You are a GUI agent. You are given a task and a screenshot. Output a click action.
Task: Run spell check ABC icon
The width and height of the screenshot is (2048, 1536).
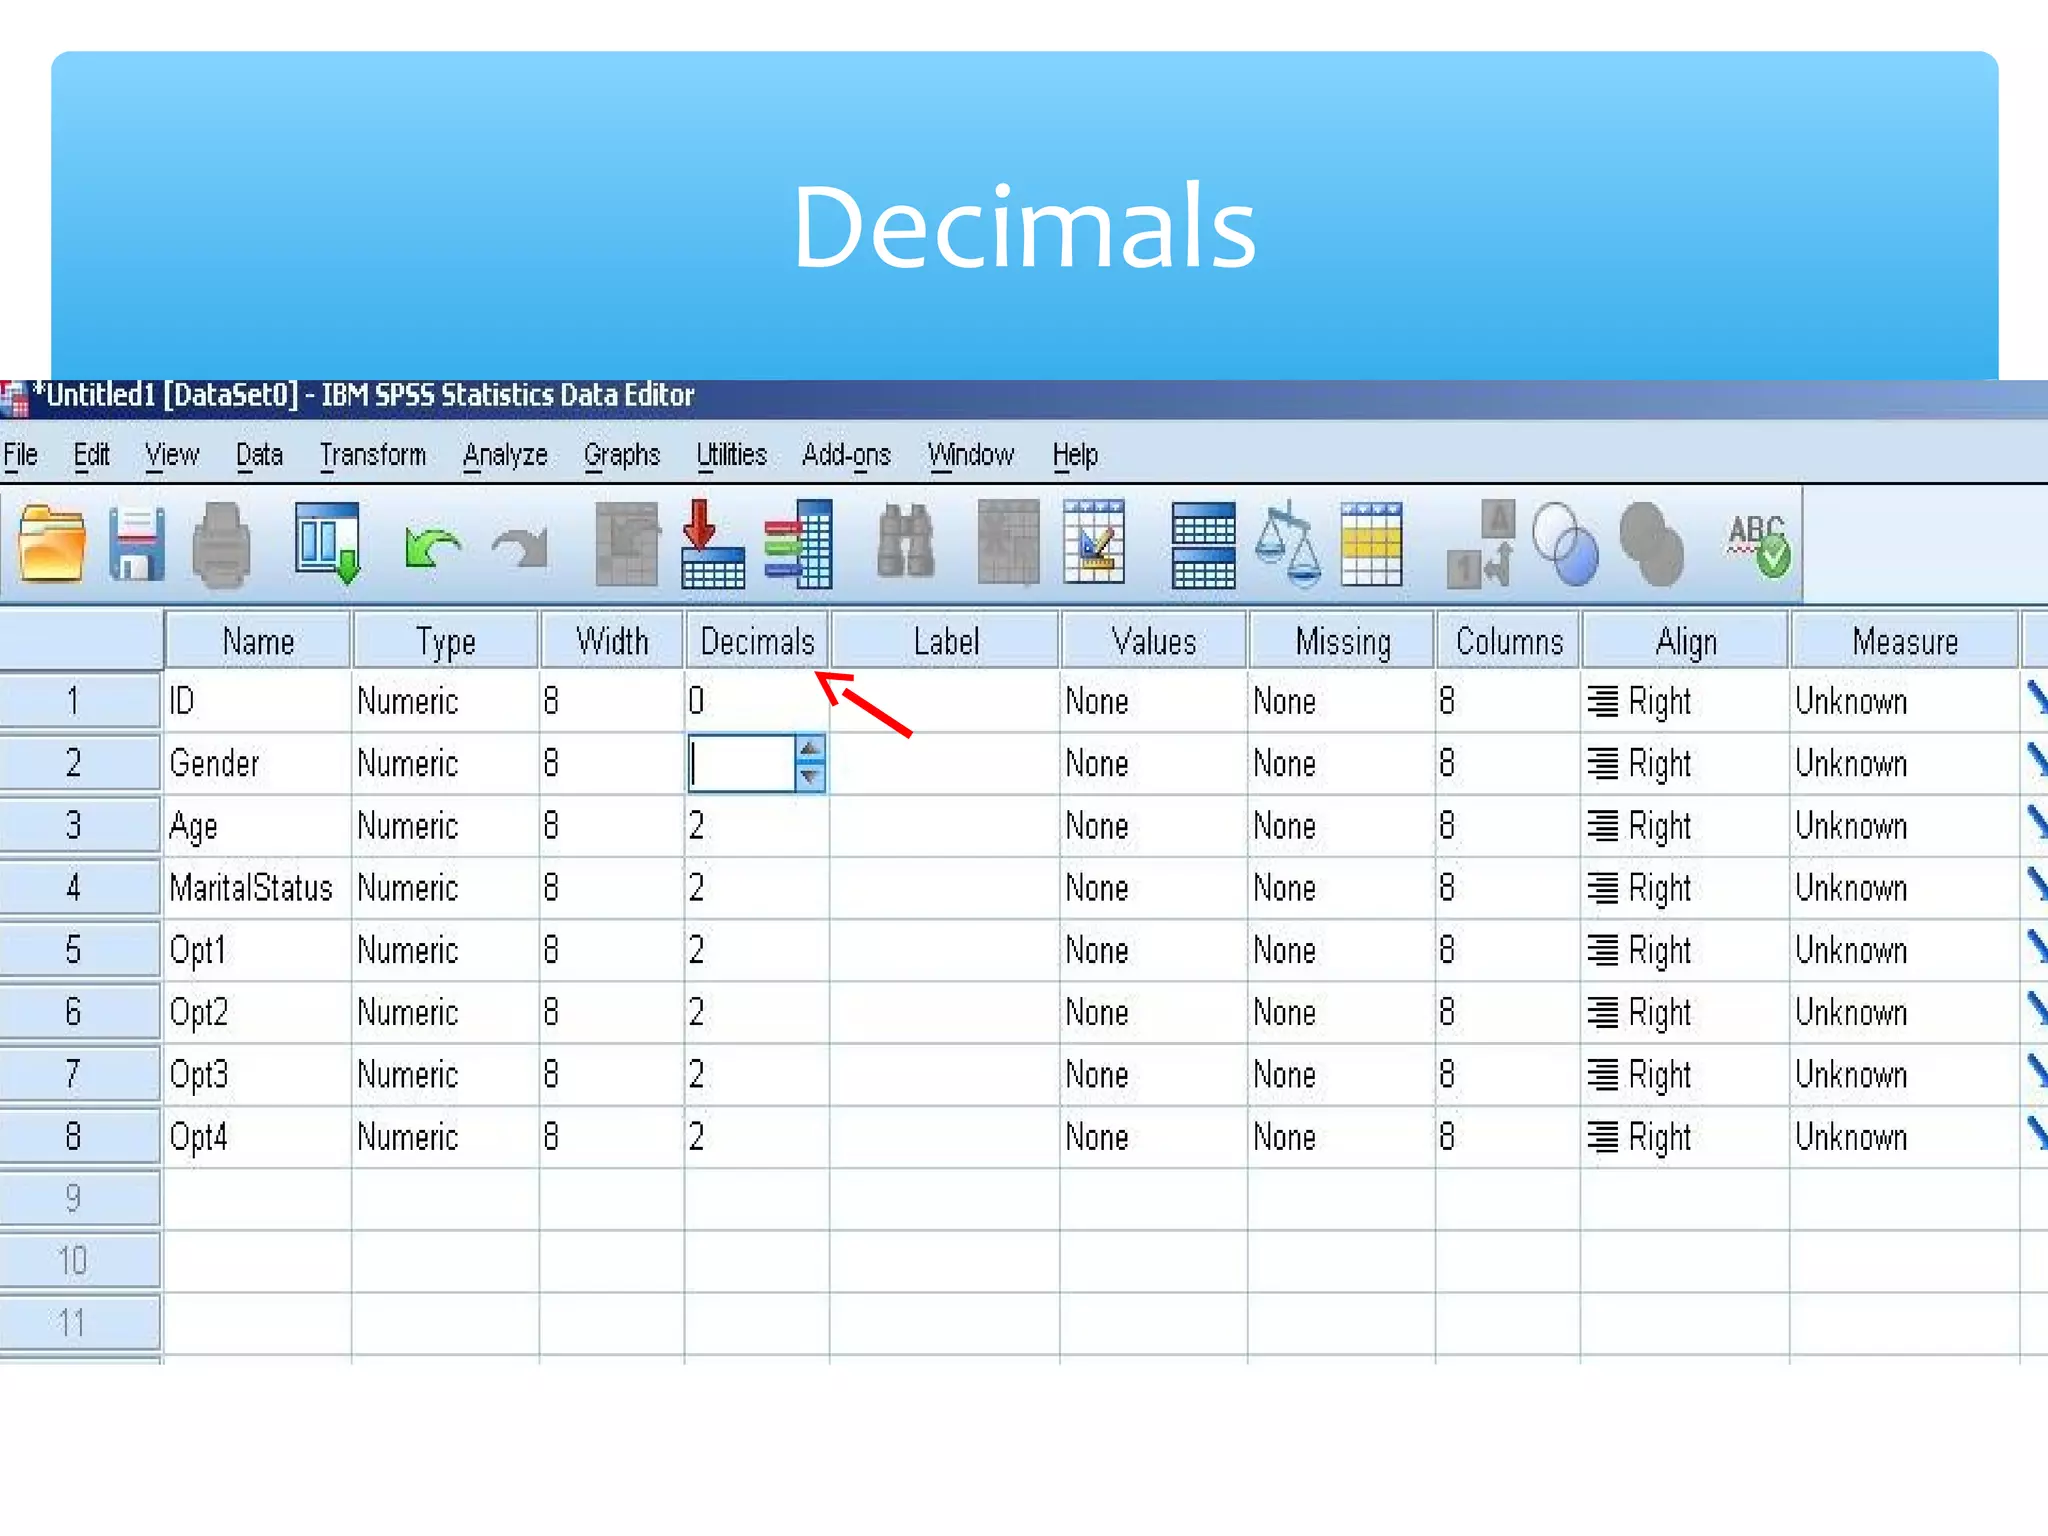click(1759, 545)
